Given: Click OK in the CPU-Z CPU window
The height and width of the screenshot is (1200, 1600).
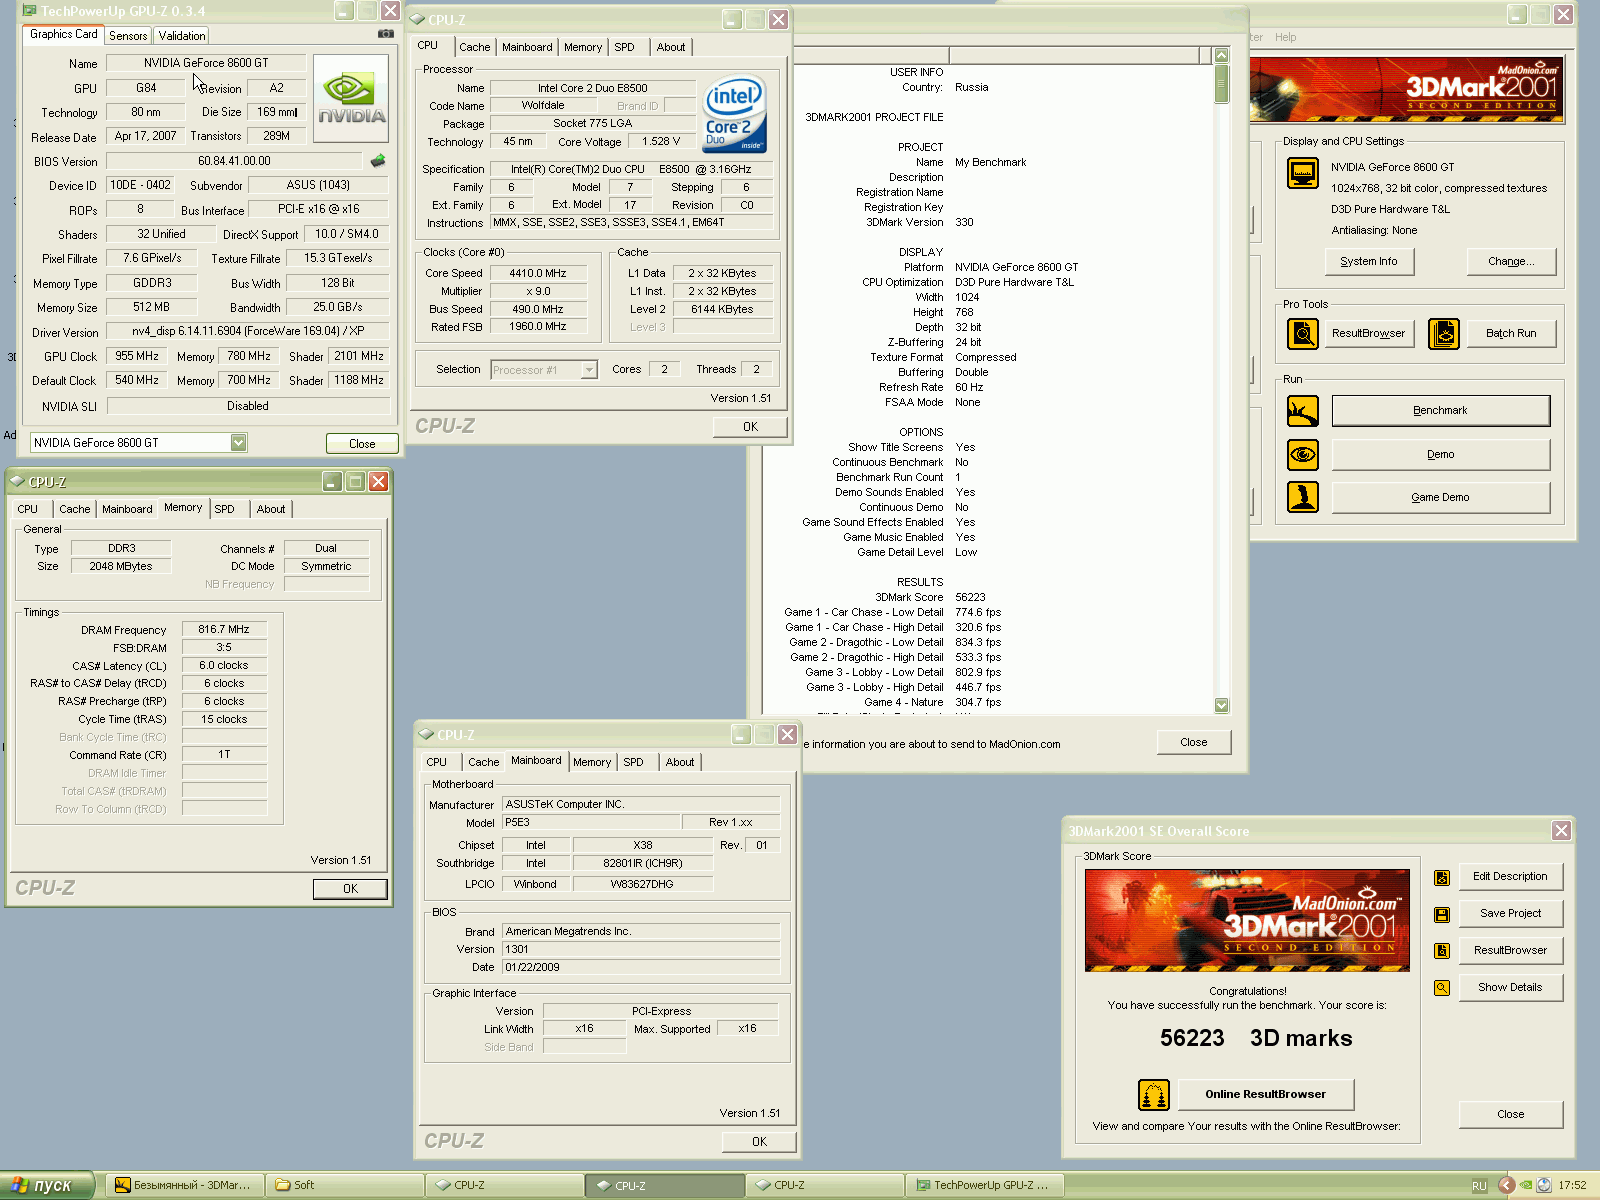Looking at the screenshot, I should [x=750, y=427].
